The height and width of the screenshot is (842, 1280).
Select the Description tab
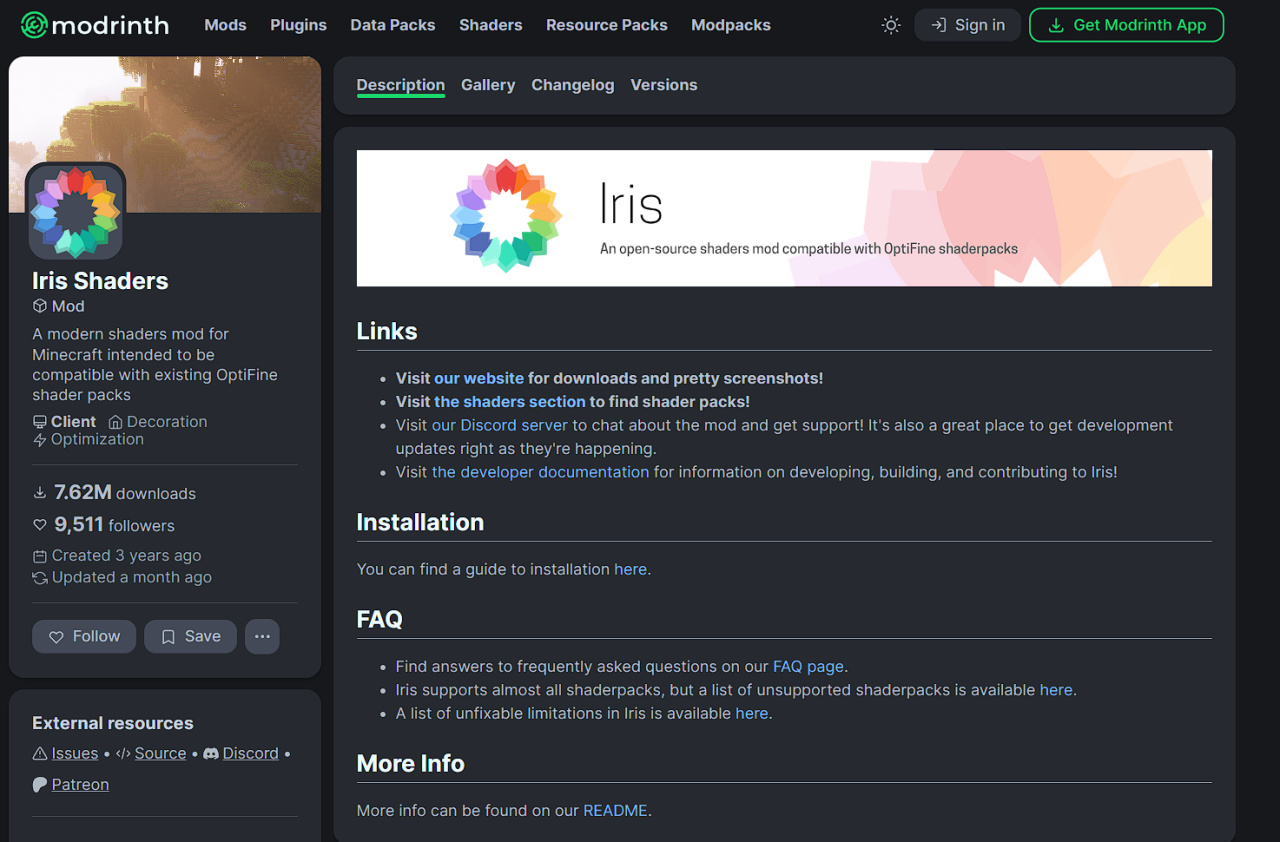click(x=401, y=85)
